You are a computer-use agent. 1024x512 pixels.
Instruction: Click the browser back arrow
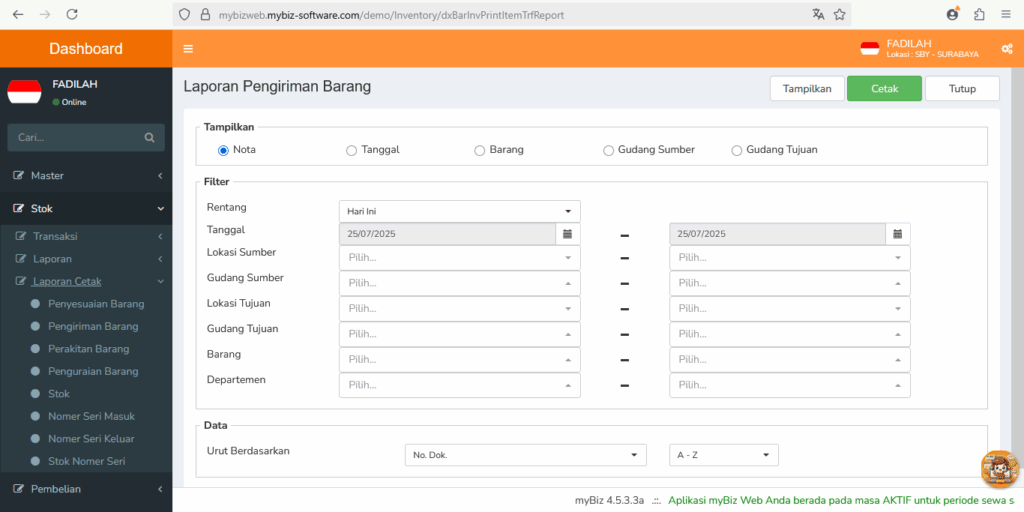[x=18, y=14]
